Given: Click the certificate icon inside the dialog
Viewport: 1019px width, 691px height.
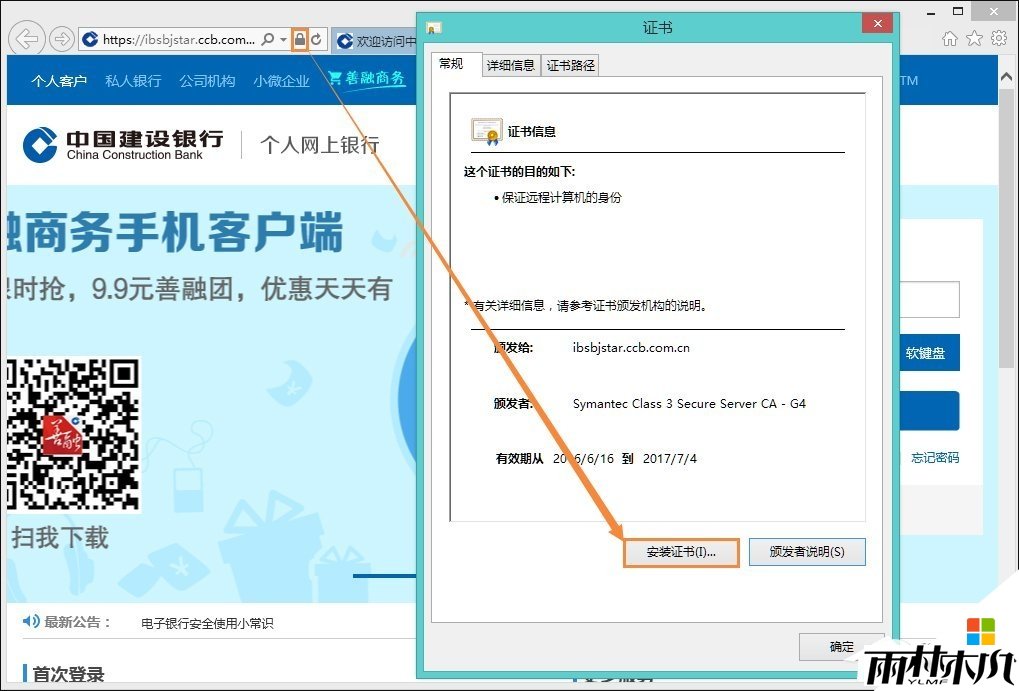Looking at the screenshot, I should (x=486, y=131).
